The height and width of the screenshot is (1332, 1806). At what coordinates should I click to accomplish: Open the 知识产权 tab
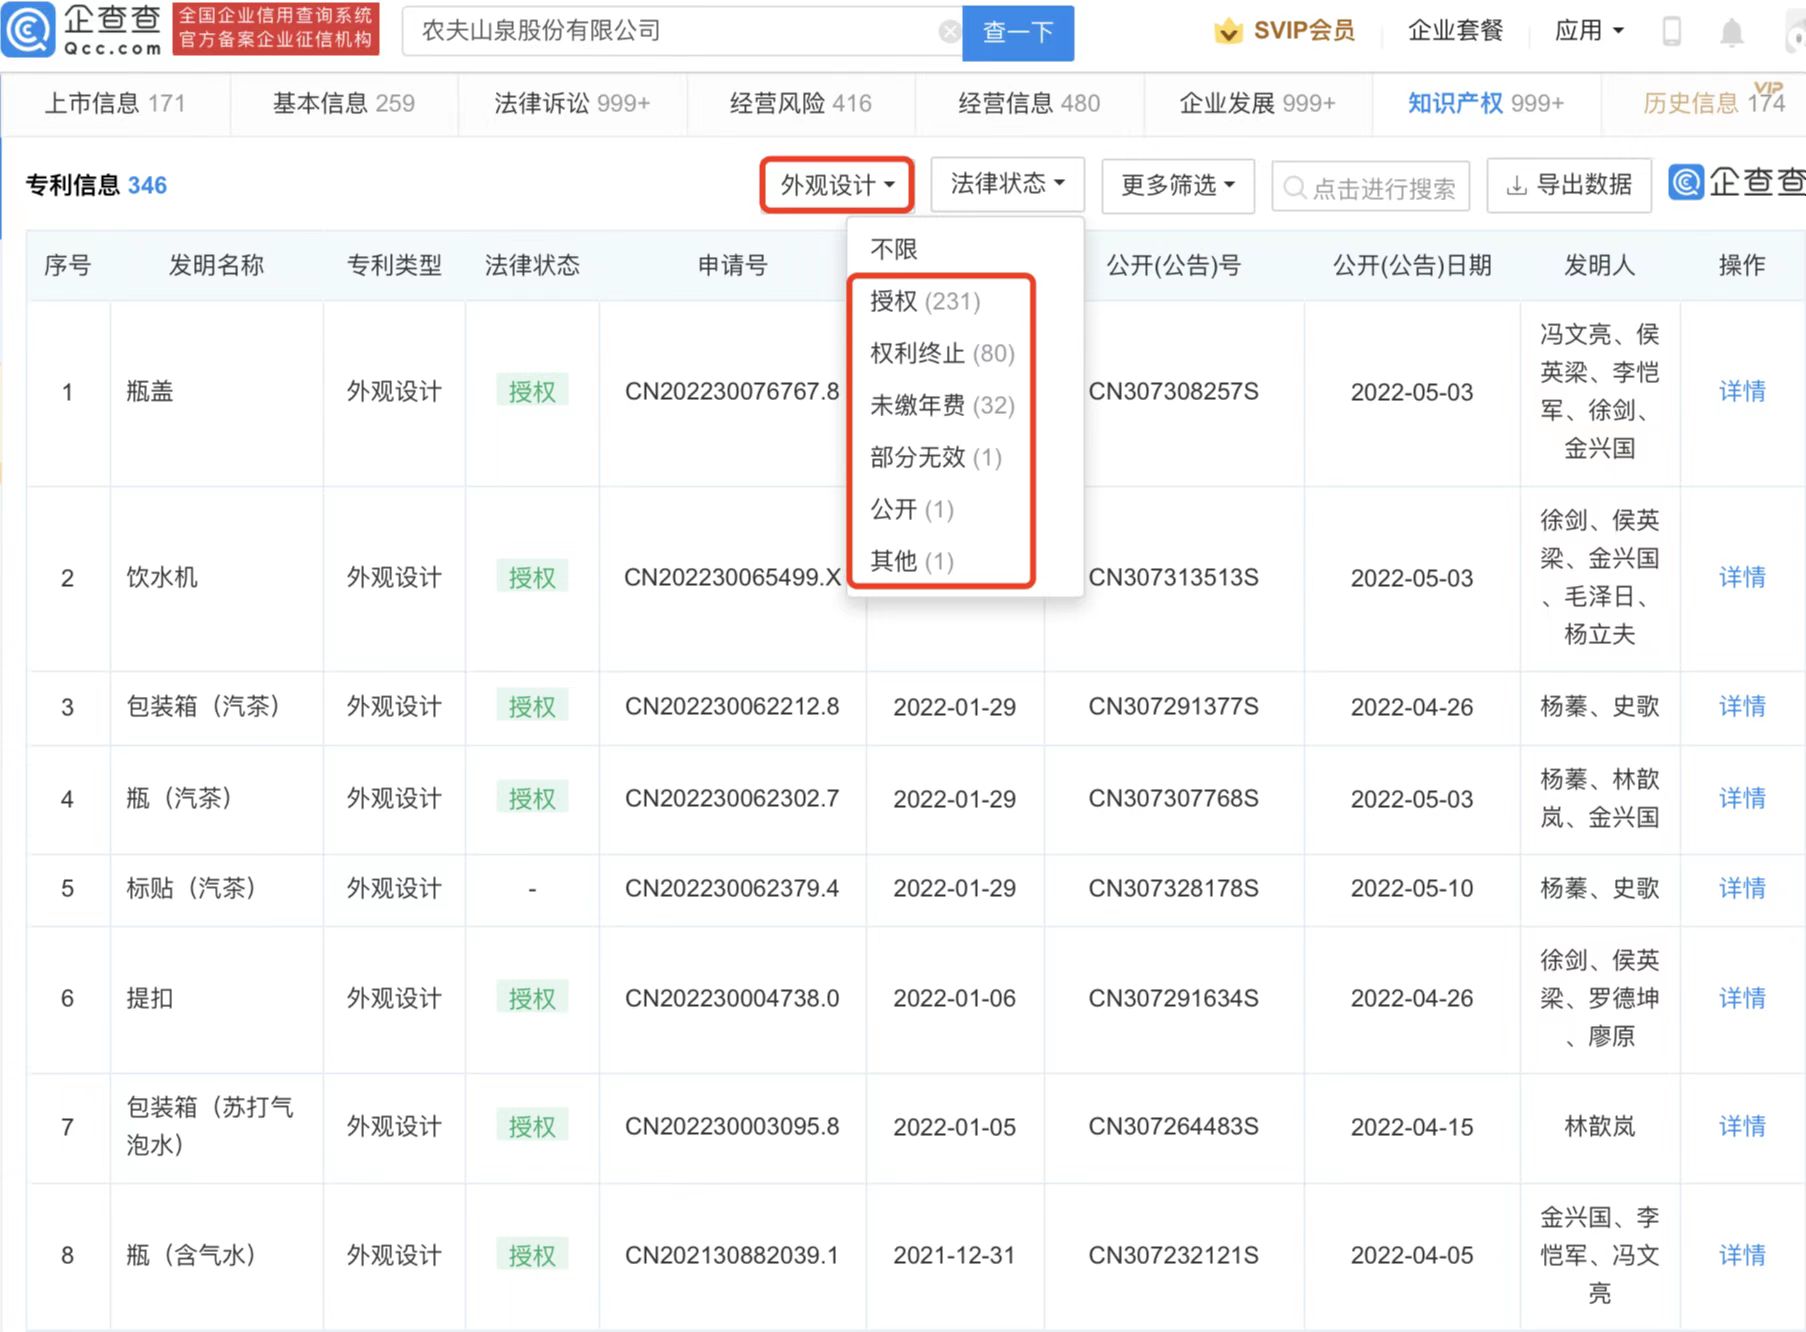pyautogui.click(x=1485, y=103)
